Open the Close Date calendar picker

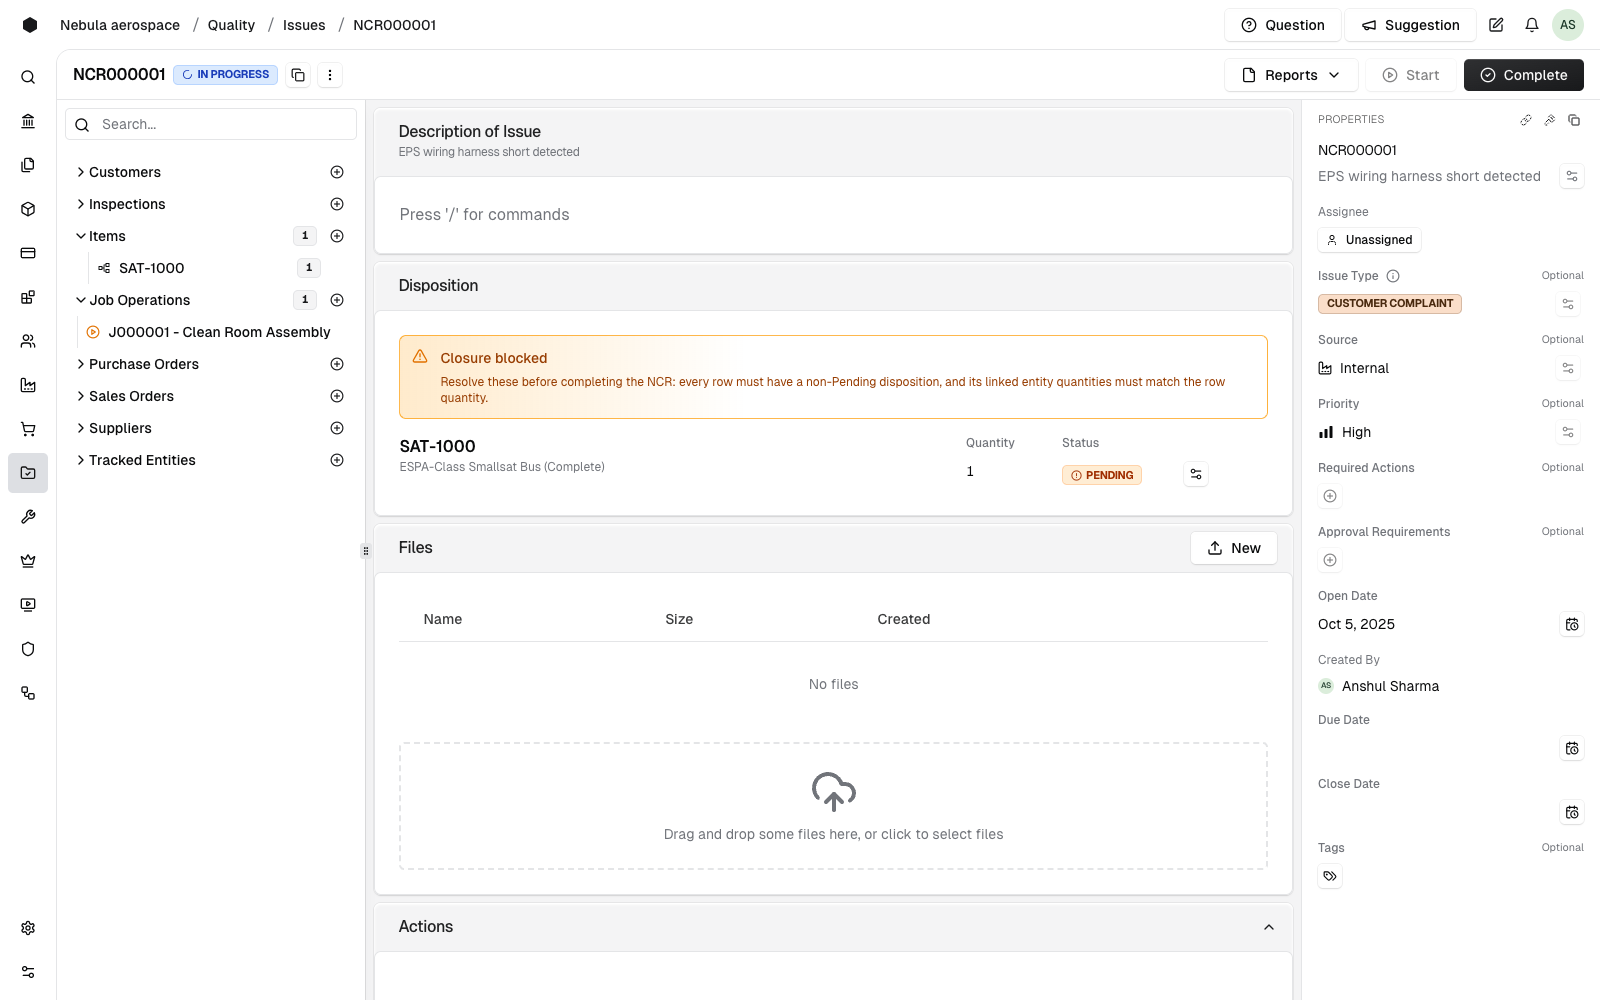(1572, 812)
